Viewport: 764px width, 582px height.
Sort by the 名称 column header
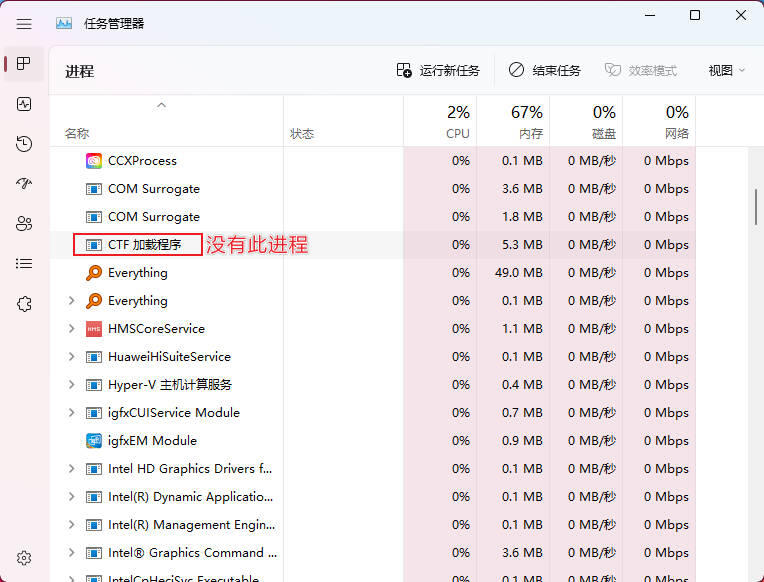click(166, 121)
